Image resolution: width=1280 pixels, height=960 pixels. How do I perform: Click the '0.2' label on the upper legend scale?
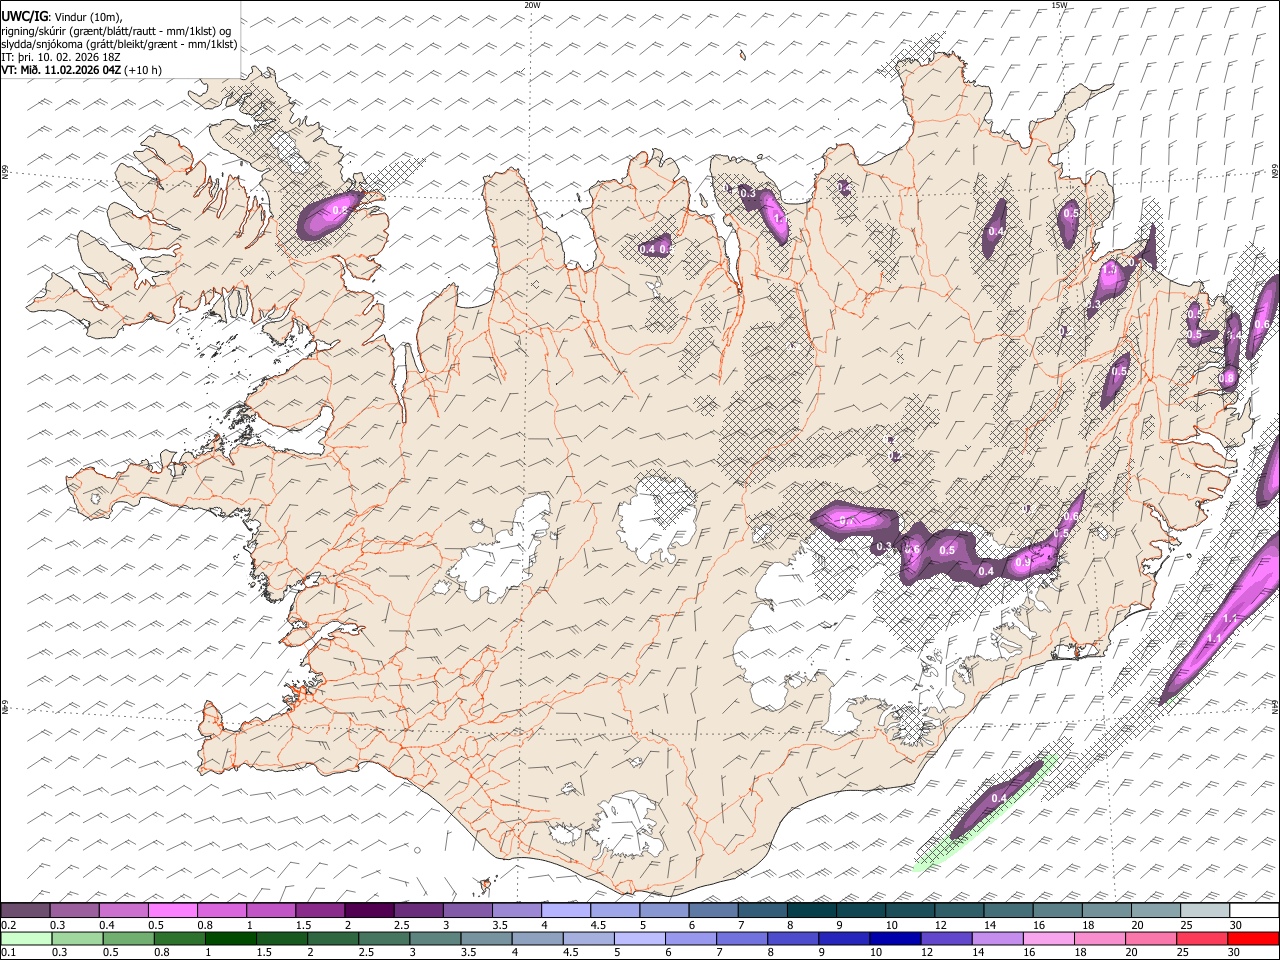coord(7,925)
